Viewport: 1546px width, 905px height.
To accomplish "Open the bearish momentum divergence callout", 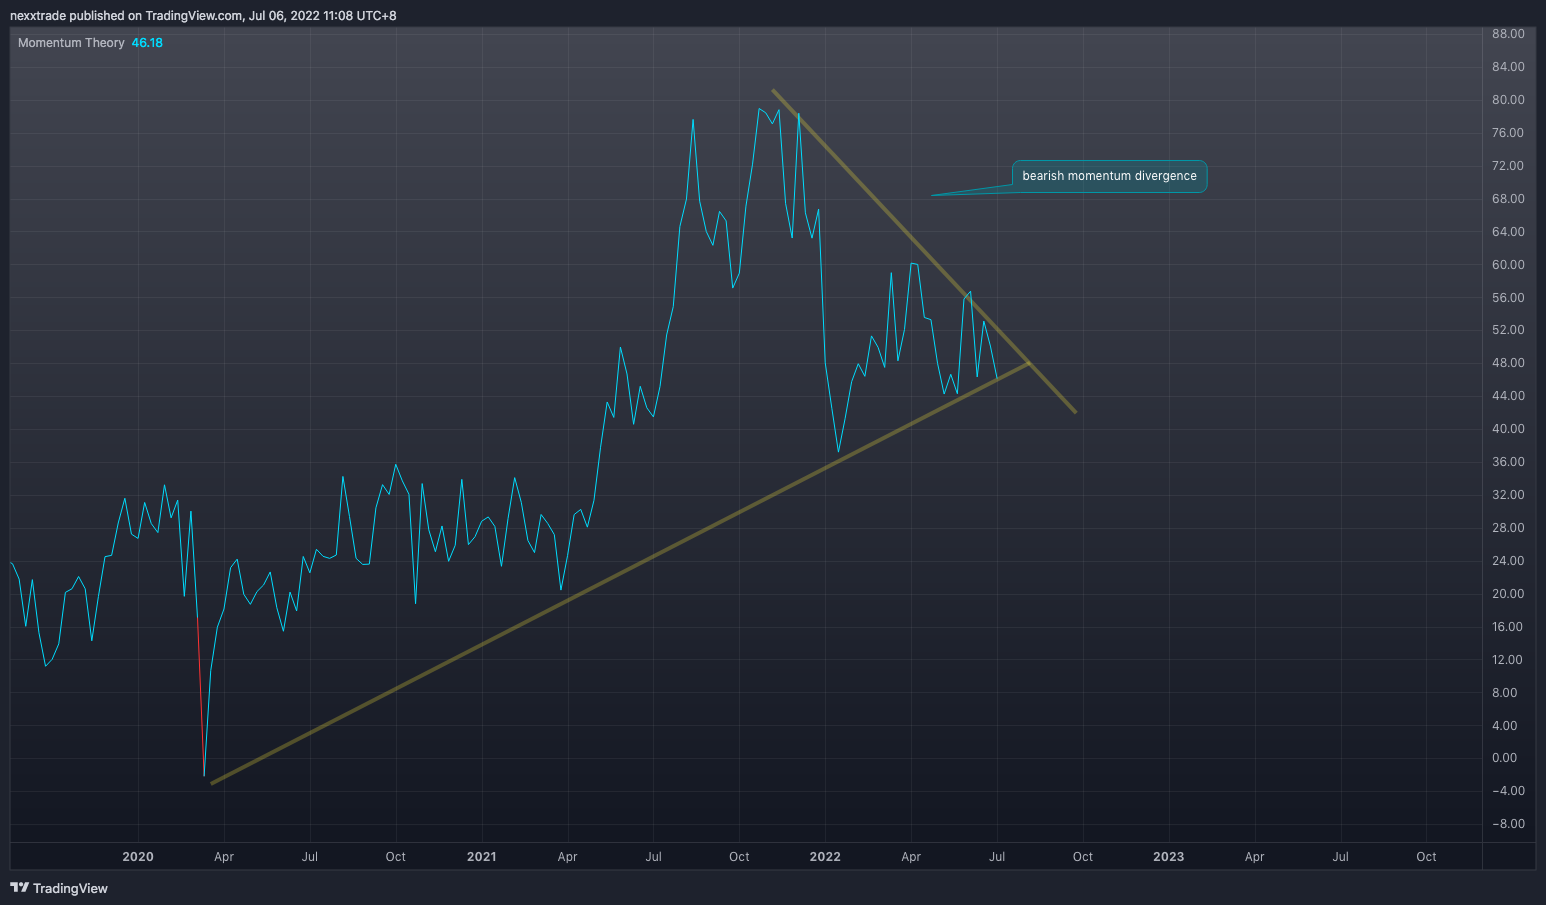I will coord(1109,176).
